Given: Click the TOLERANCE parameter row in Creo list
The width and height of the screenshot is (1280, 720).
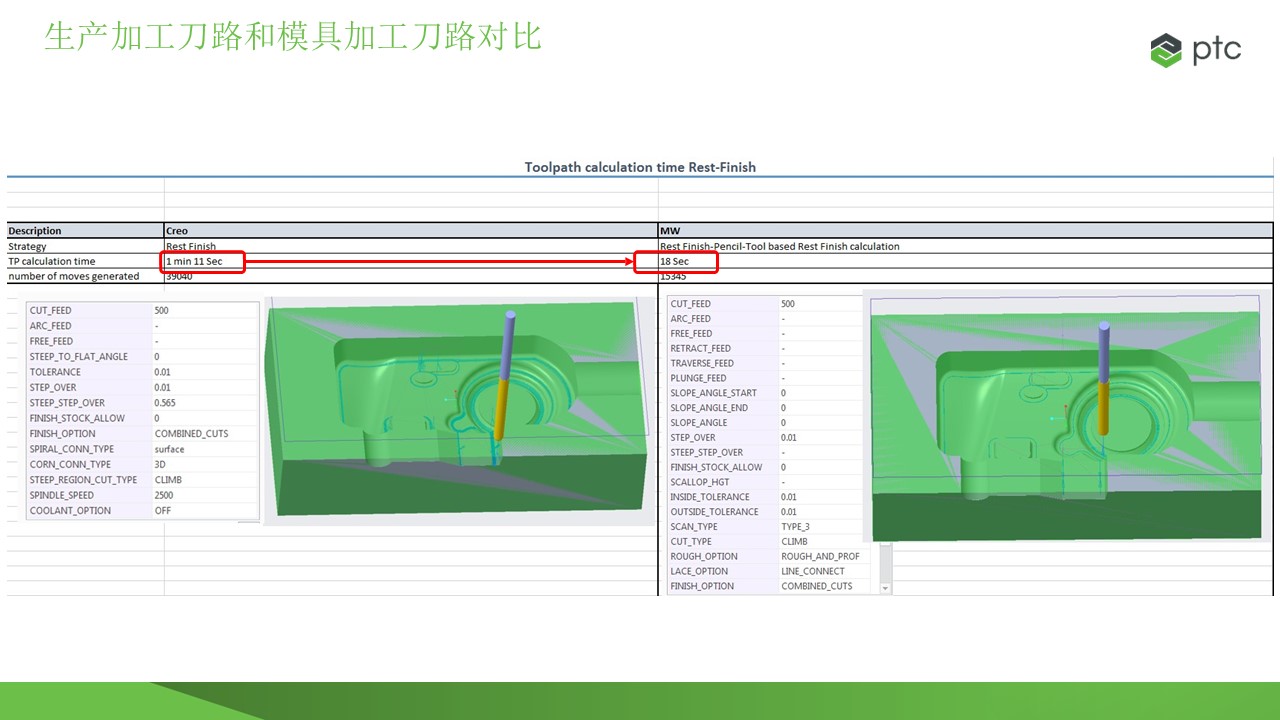Looking at the screenshot, I should [142, 372].
